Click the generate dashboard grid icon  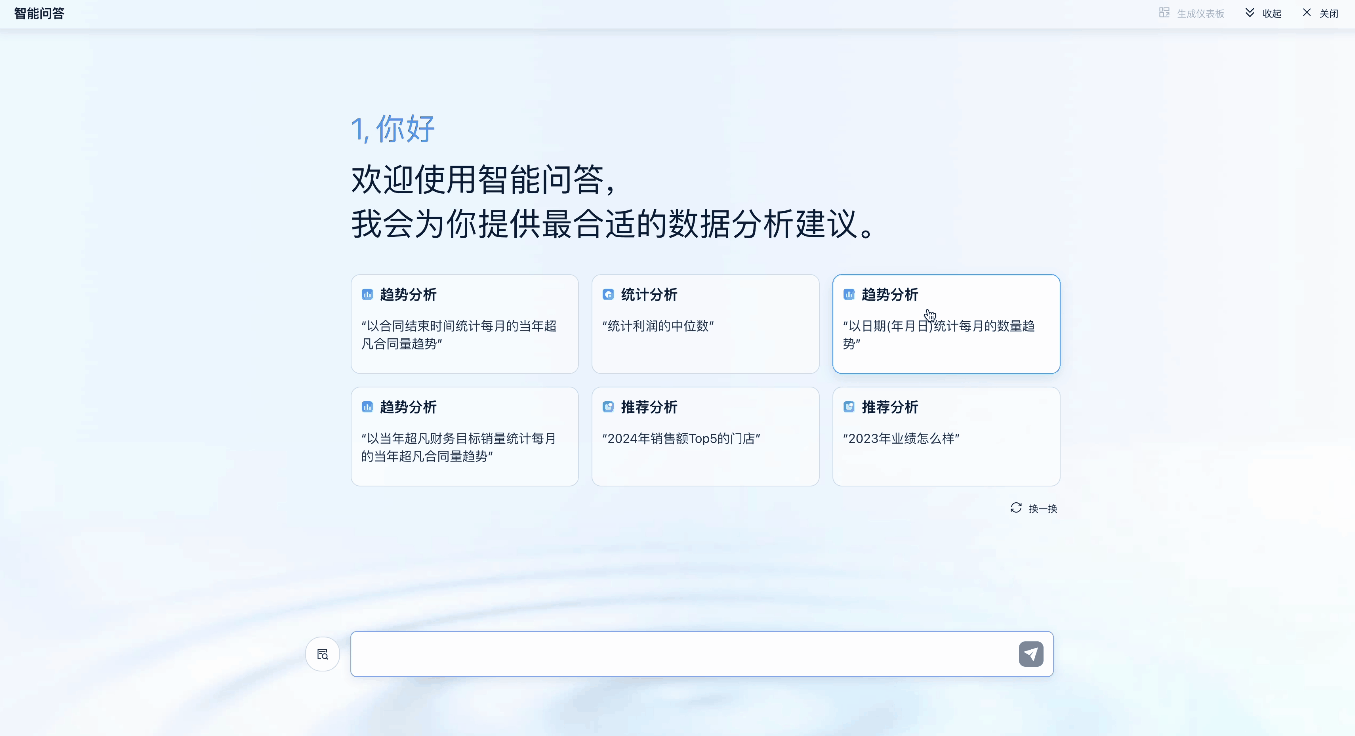[x=1163, y=13]
